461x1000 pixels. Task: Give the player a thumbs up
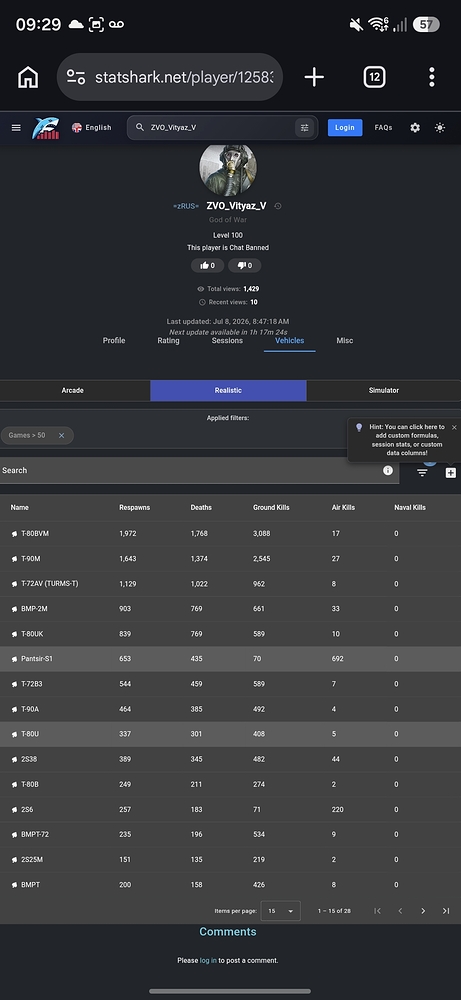[208, 265]
